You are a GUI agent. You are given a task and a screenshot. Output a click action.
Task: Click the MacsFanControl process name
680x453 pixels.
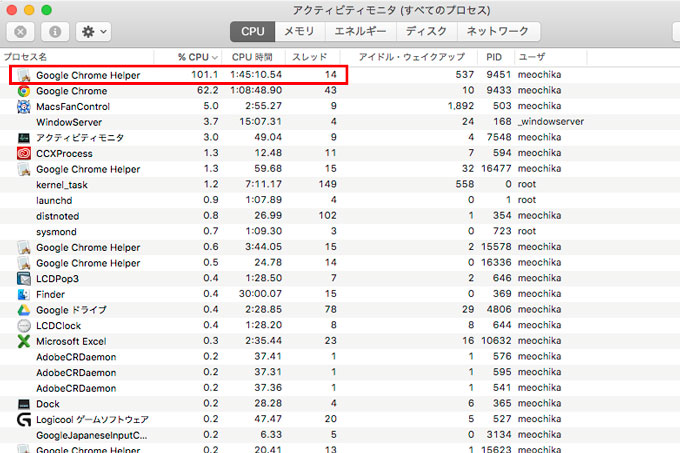[x=73, y=107]
